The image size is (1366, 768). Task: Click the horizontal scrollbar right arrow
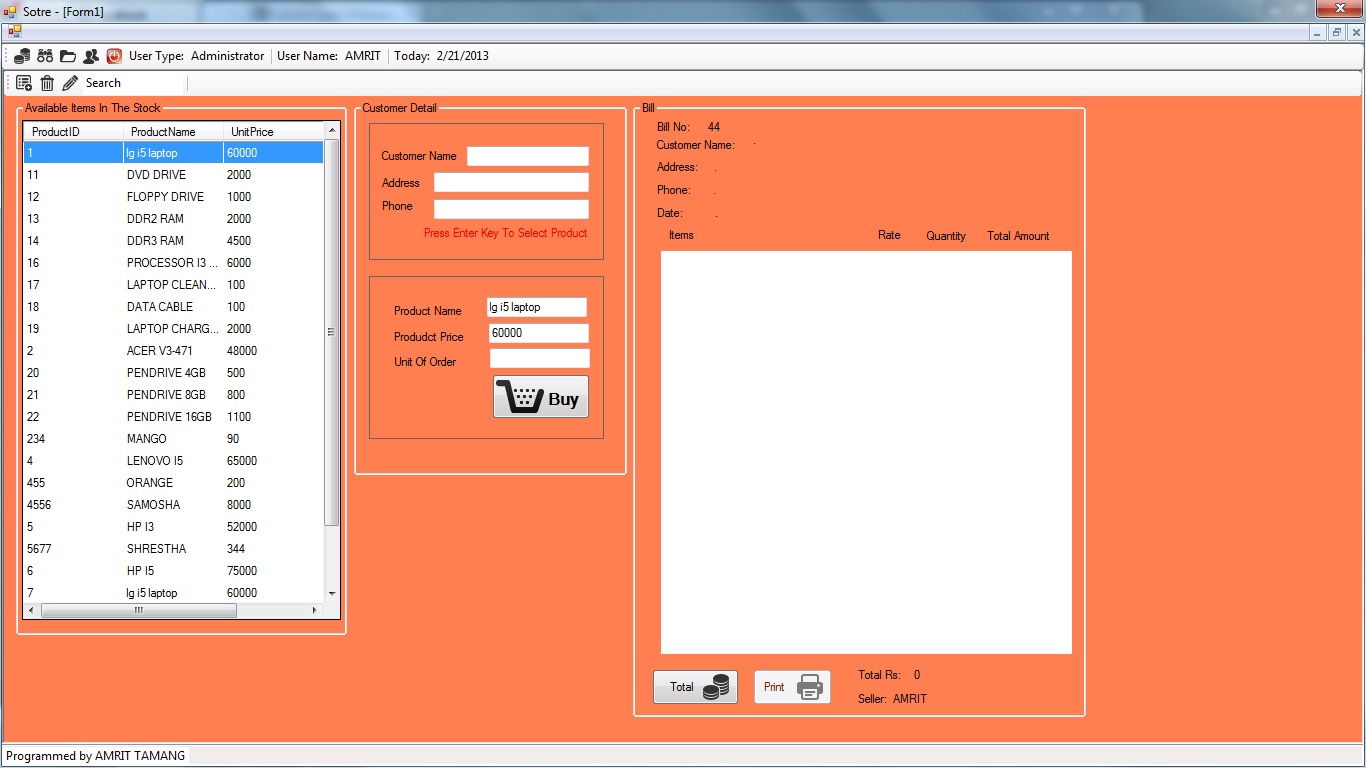[314, 610]
